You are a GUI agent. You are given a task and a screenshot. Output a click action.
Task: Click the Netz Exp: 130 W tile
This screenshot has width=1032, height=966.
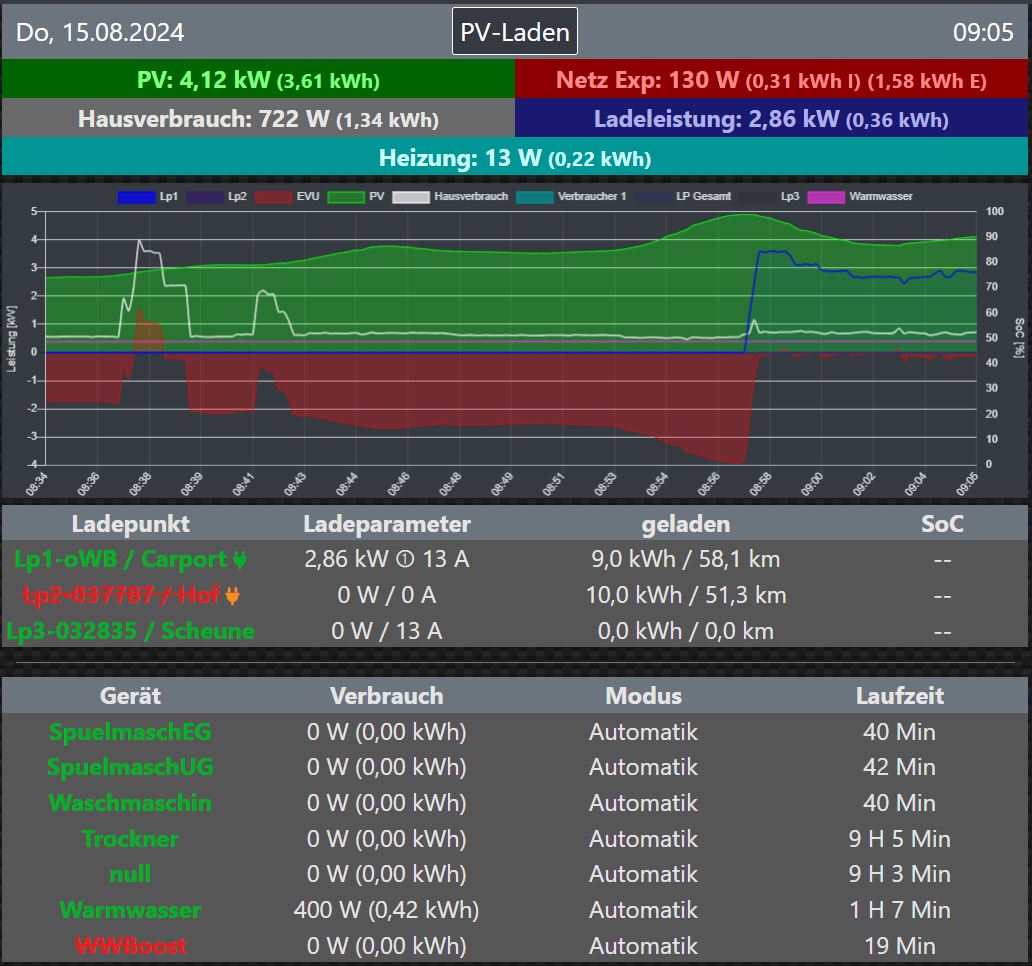click(771, 79)
